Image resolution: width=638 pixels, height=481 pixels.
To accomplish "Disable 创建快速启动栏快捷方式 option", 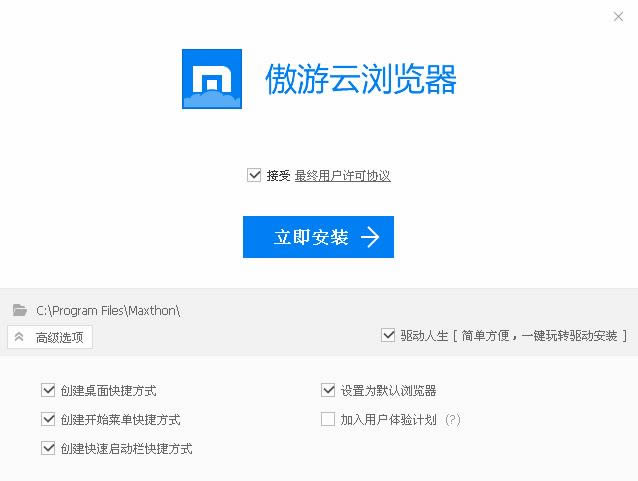I will point(48,448).
